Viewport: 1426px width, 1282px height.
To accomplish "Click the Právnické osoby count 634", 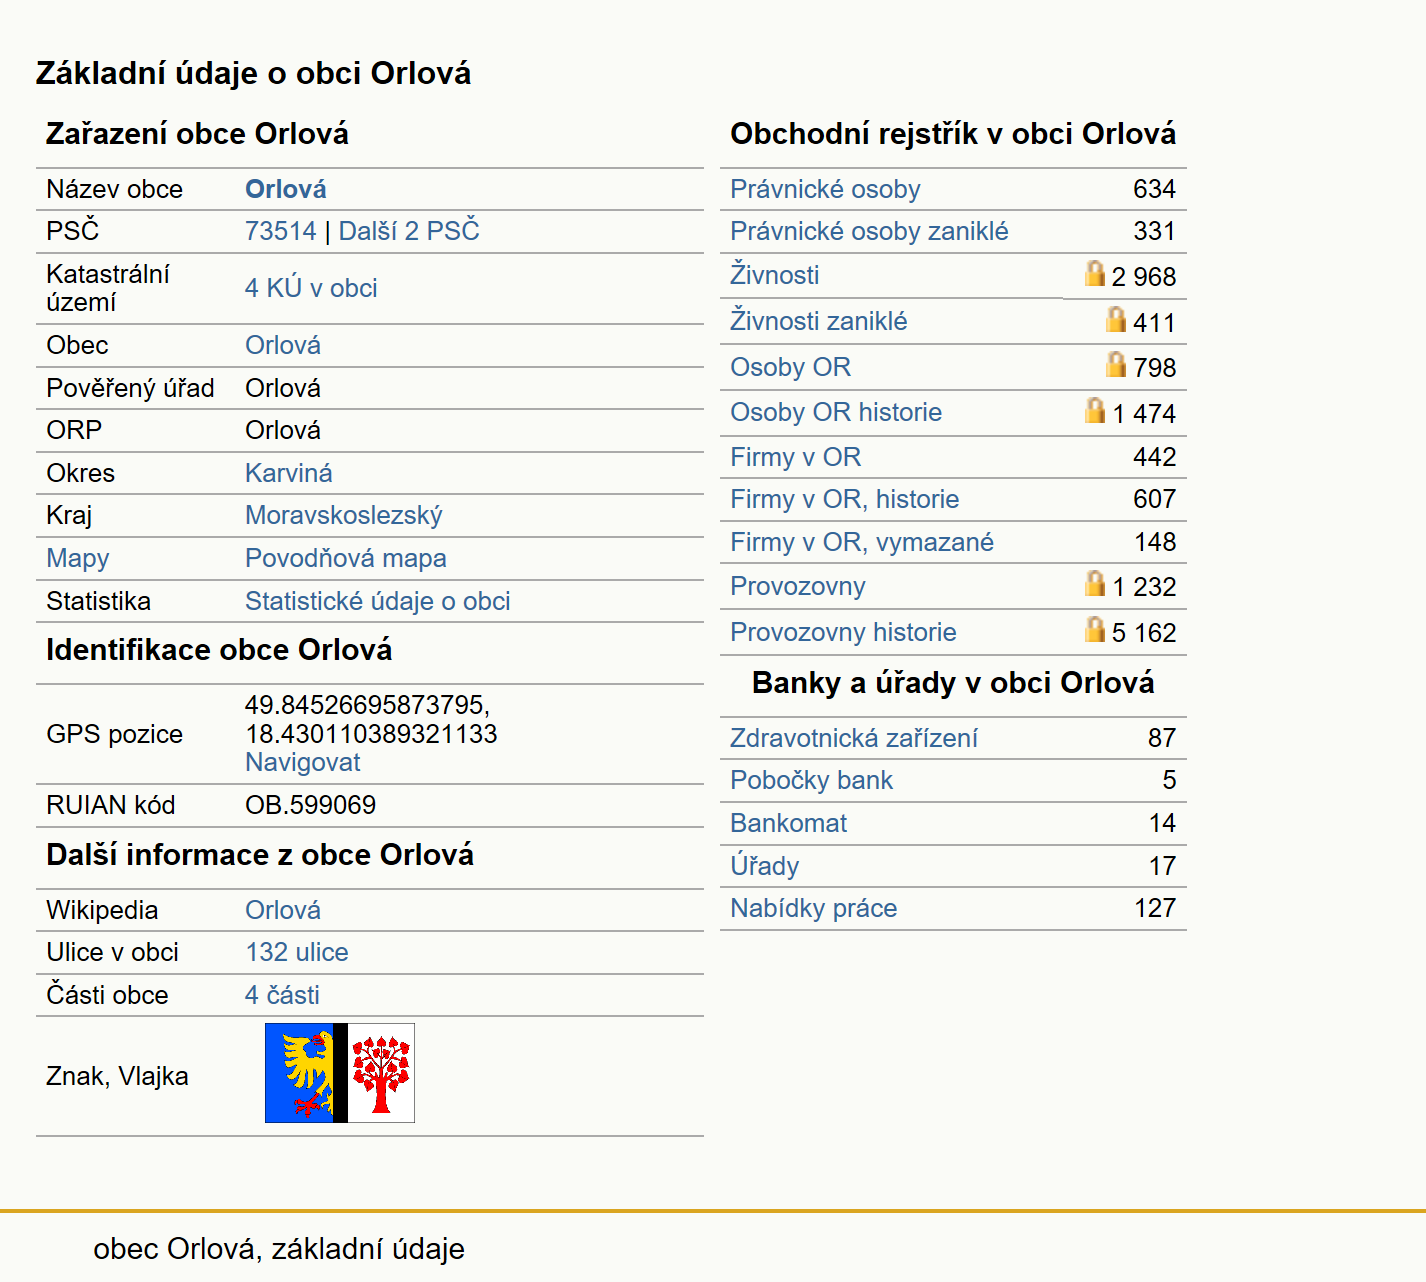I will [1154, 189].
